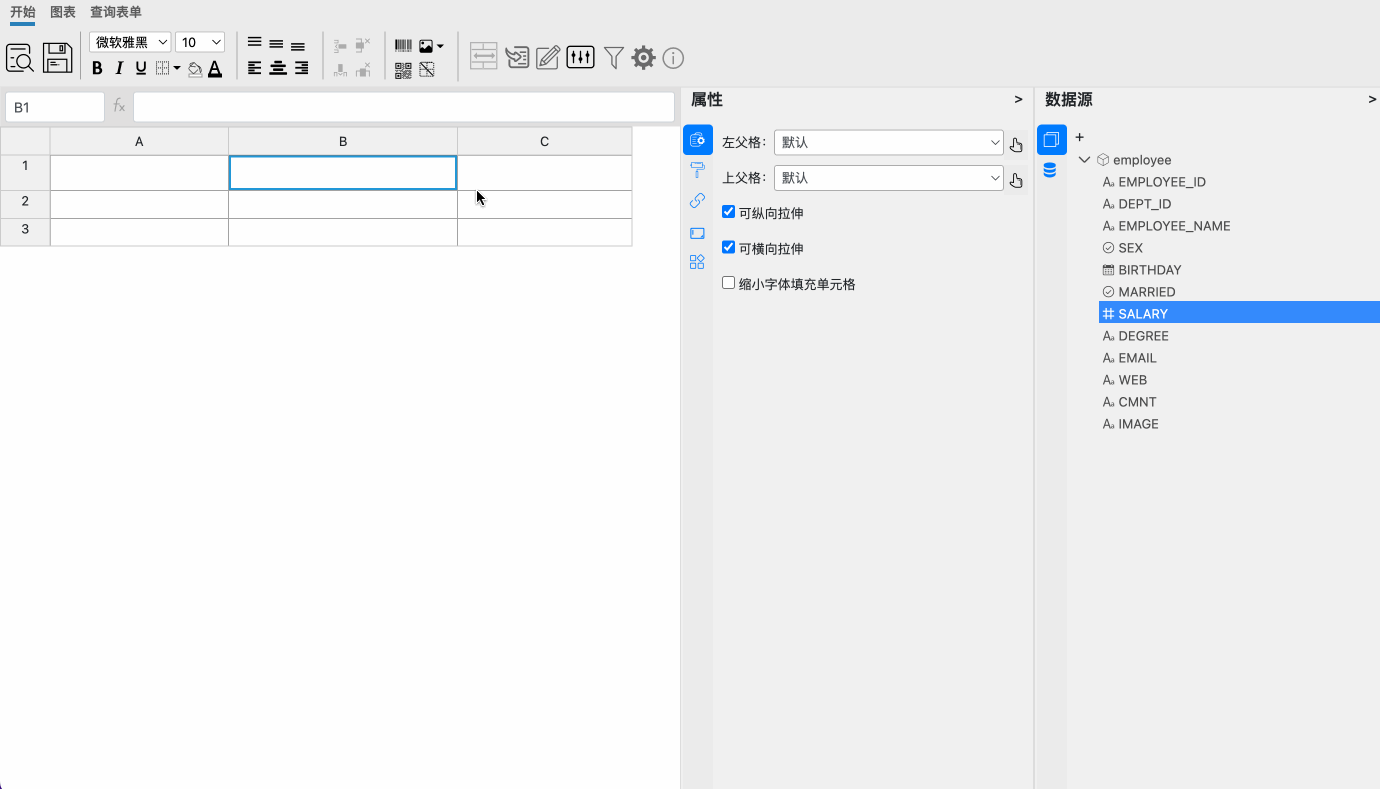Viewport: 1380px width, 789px height.
Task: Align cell content to top
Action: [254, 43]
